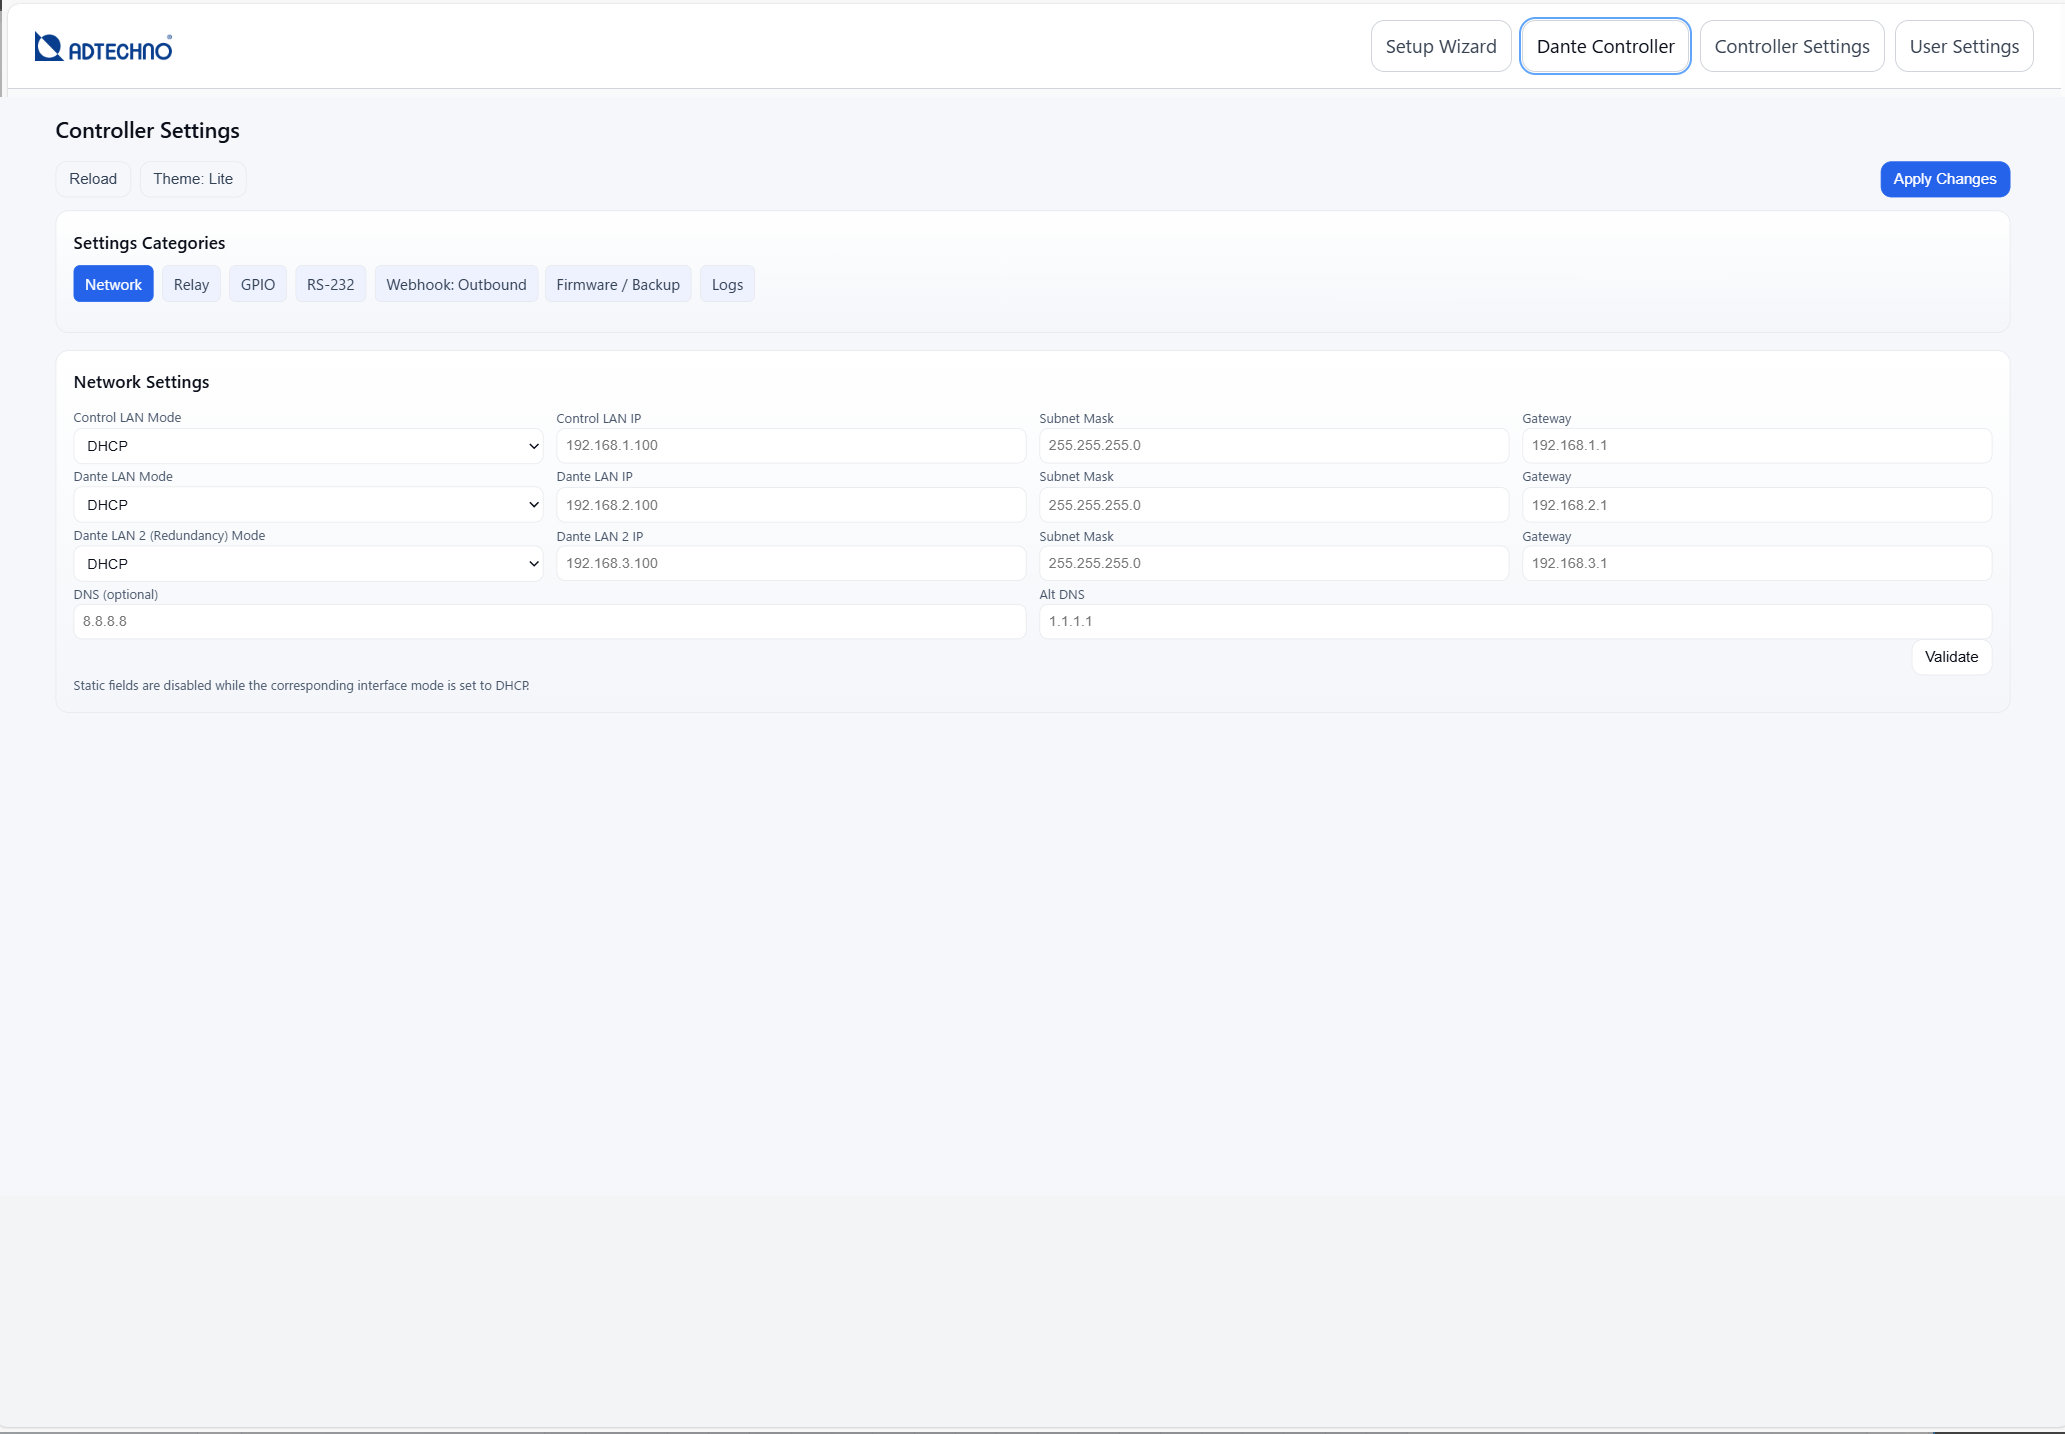The height and width of the screenshot is (1434, 2065).
Task: Click the Validate button
Action: 1950,657
